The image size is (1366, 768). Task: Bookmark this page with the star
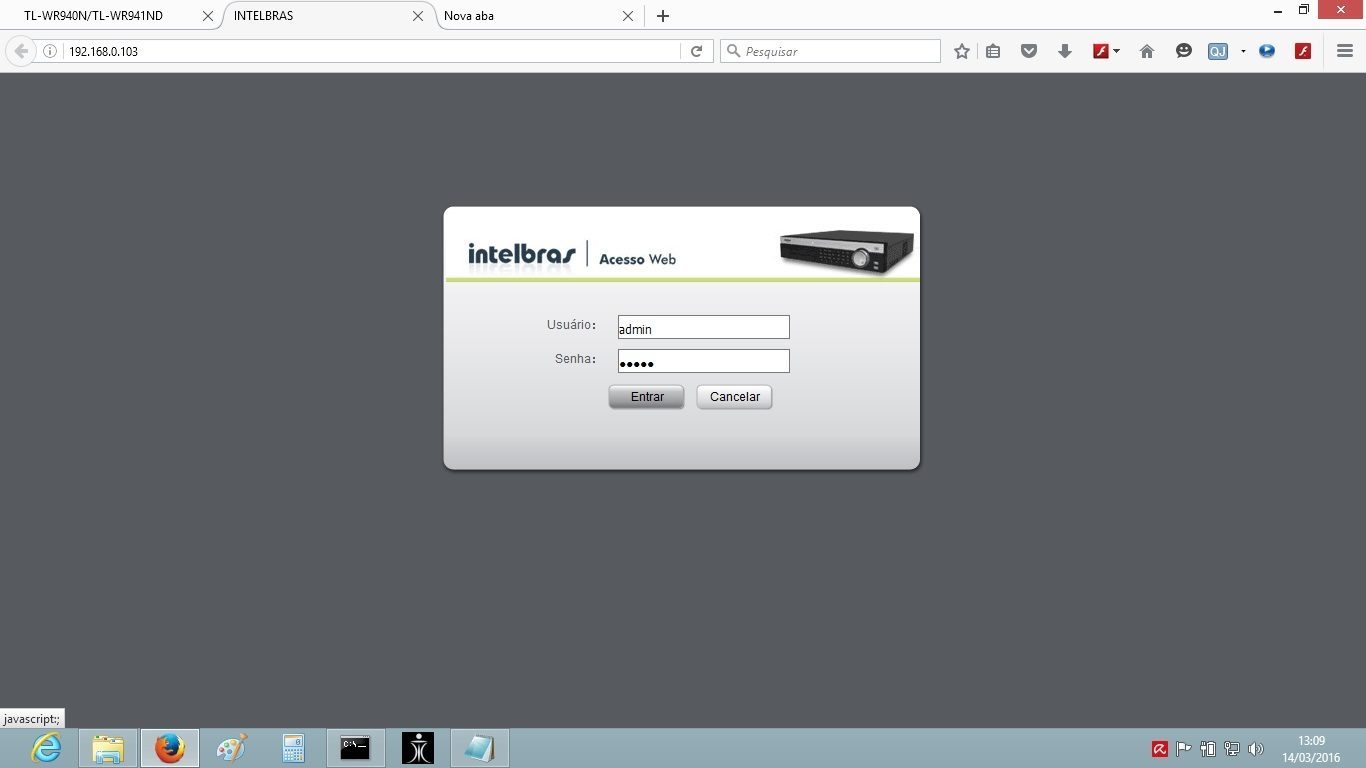tap(962, 51)
